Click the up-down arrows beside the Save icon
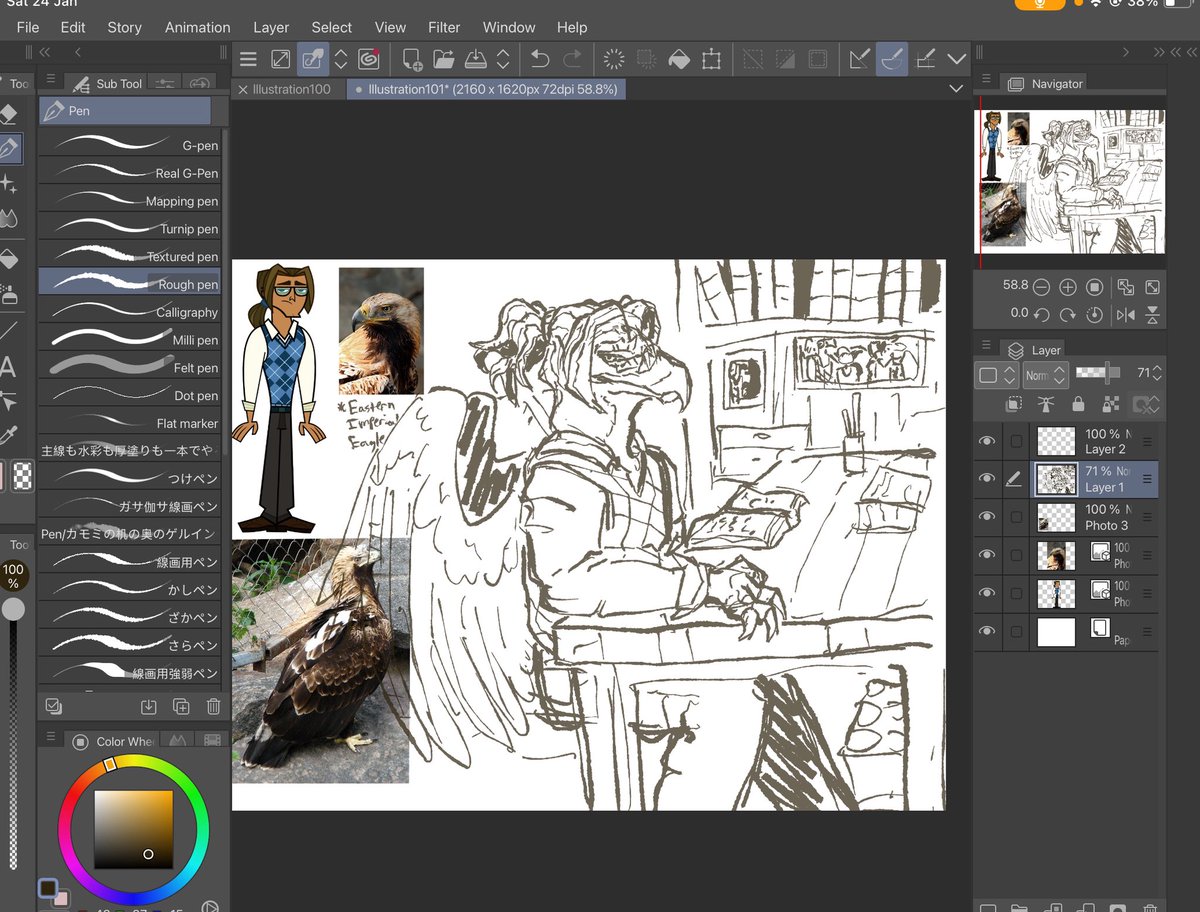Viewport: 1200px width, 912px height. coord(503,60)
